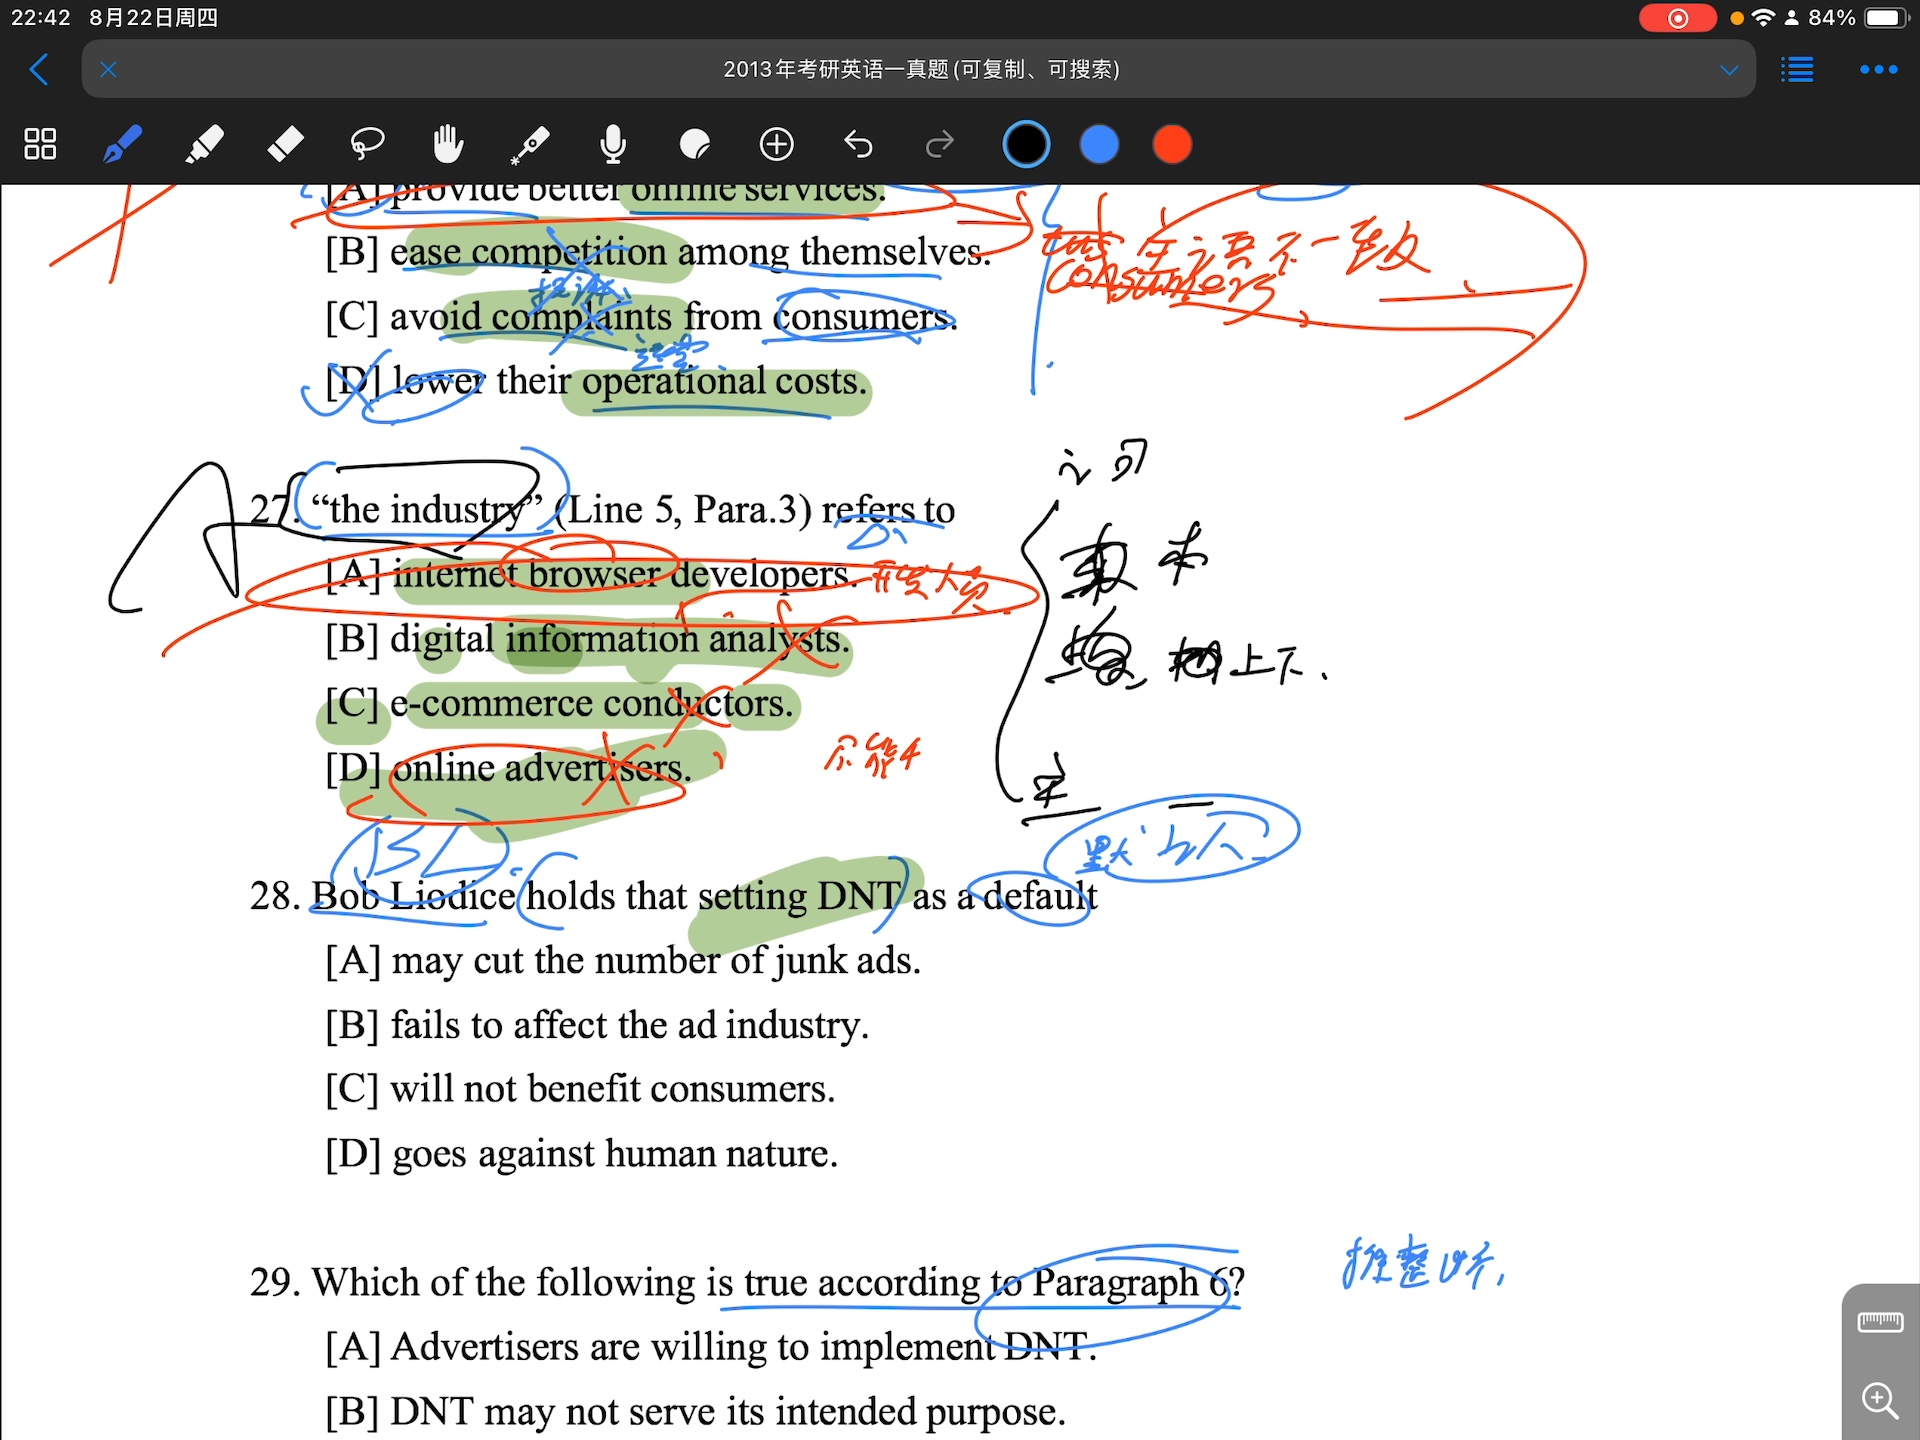Tap question 27 "the industry" text

coord(603,510)
